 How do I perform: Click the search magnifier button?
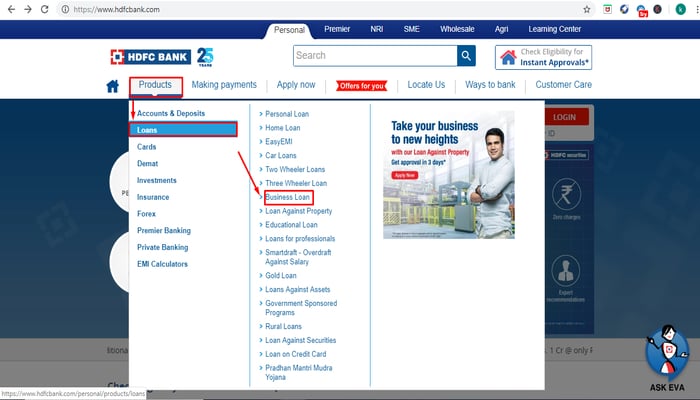(x=466, y=55)
